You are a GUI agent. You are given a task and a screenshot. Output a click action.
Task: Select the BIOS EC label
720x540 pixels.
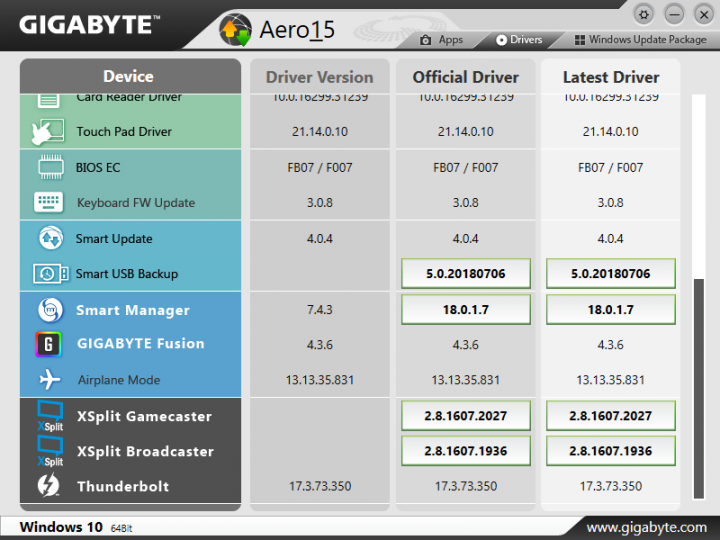click(98, 168)
